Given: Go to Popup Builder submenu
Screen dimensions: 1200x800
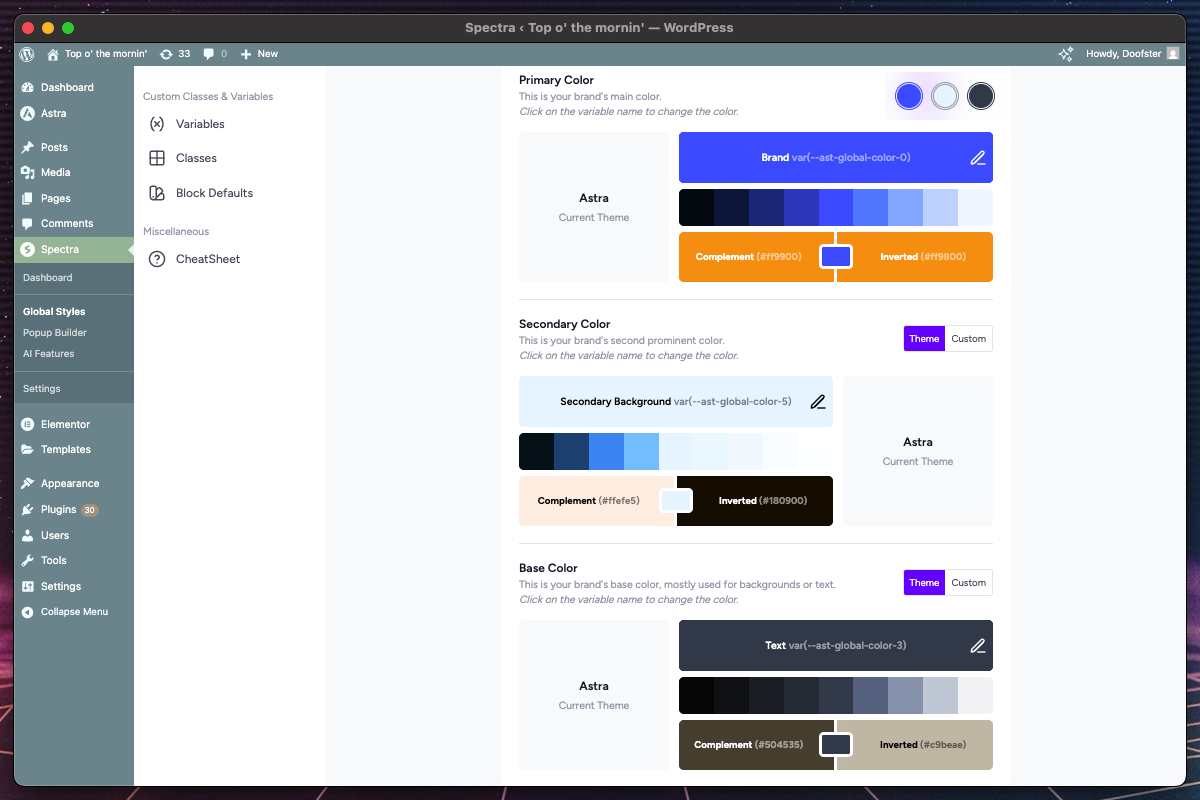Looking at the screenshot, I should pyautogui.click(x=55, y=333).
